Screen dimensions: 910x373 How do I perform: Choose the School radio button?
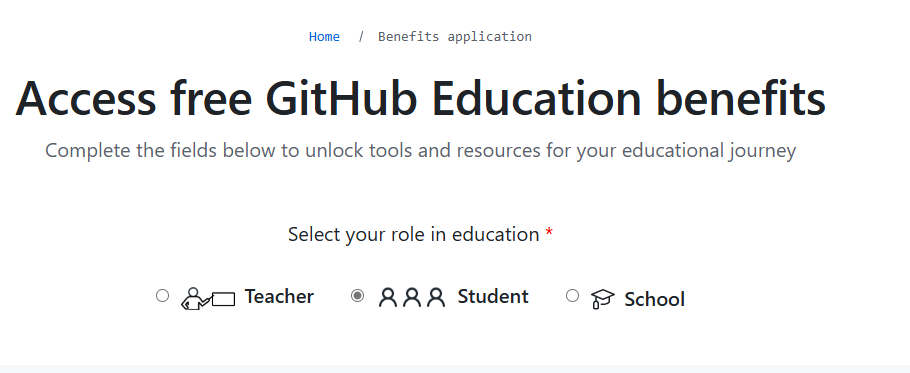[x=572, y=296]
